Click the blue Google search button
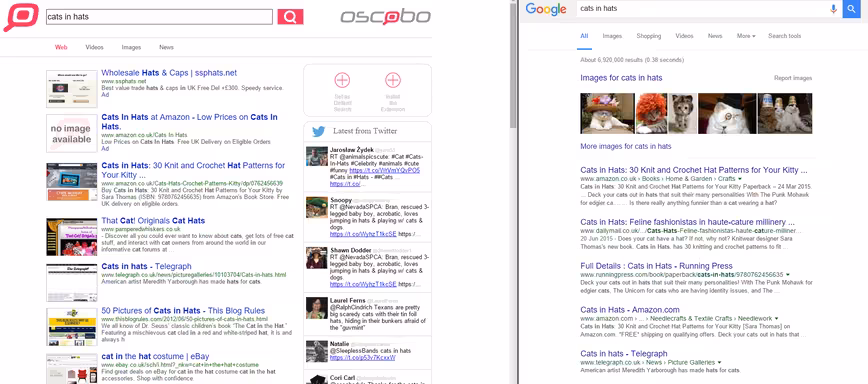The width and height of the screenshot is (868, 384). 851,9
